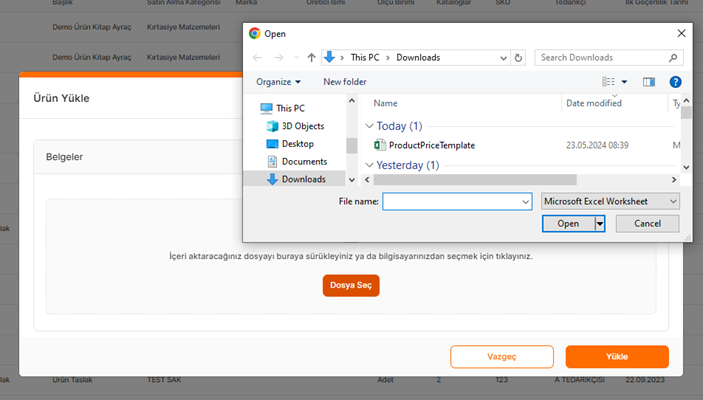Click the Dosya Seç button
Screen dimensions: 703x400
coord(351,285)
